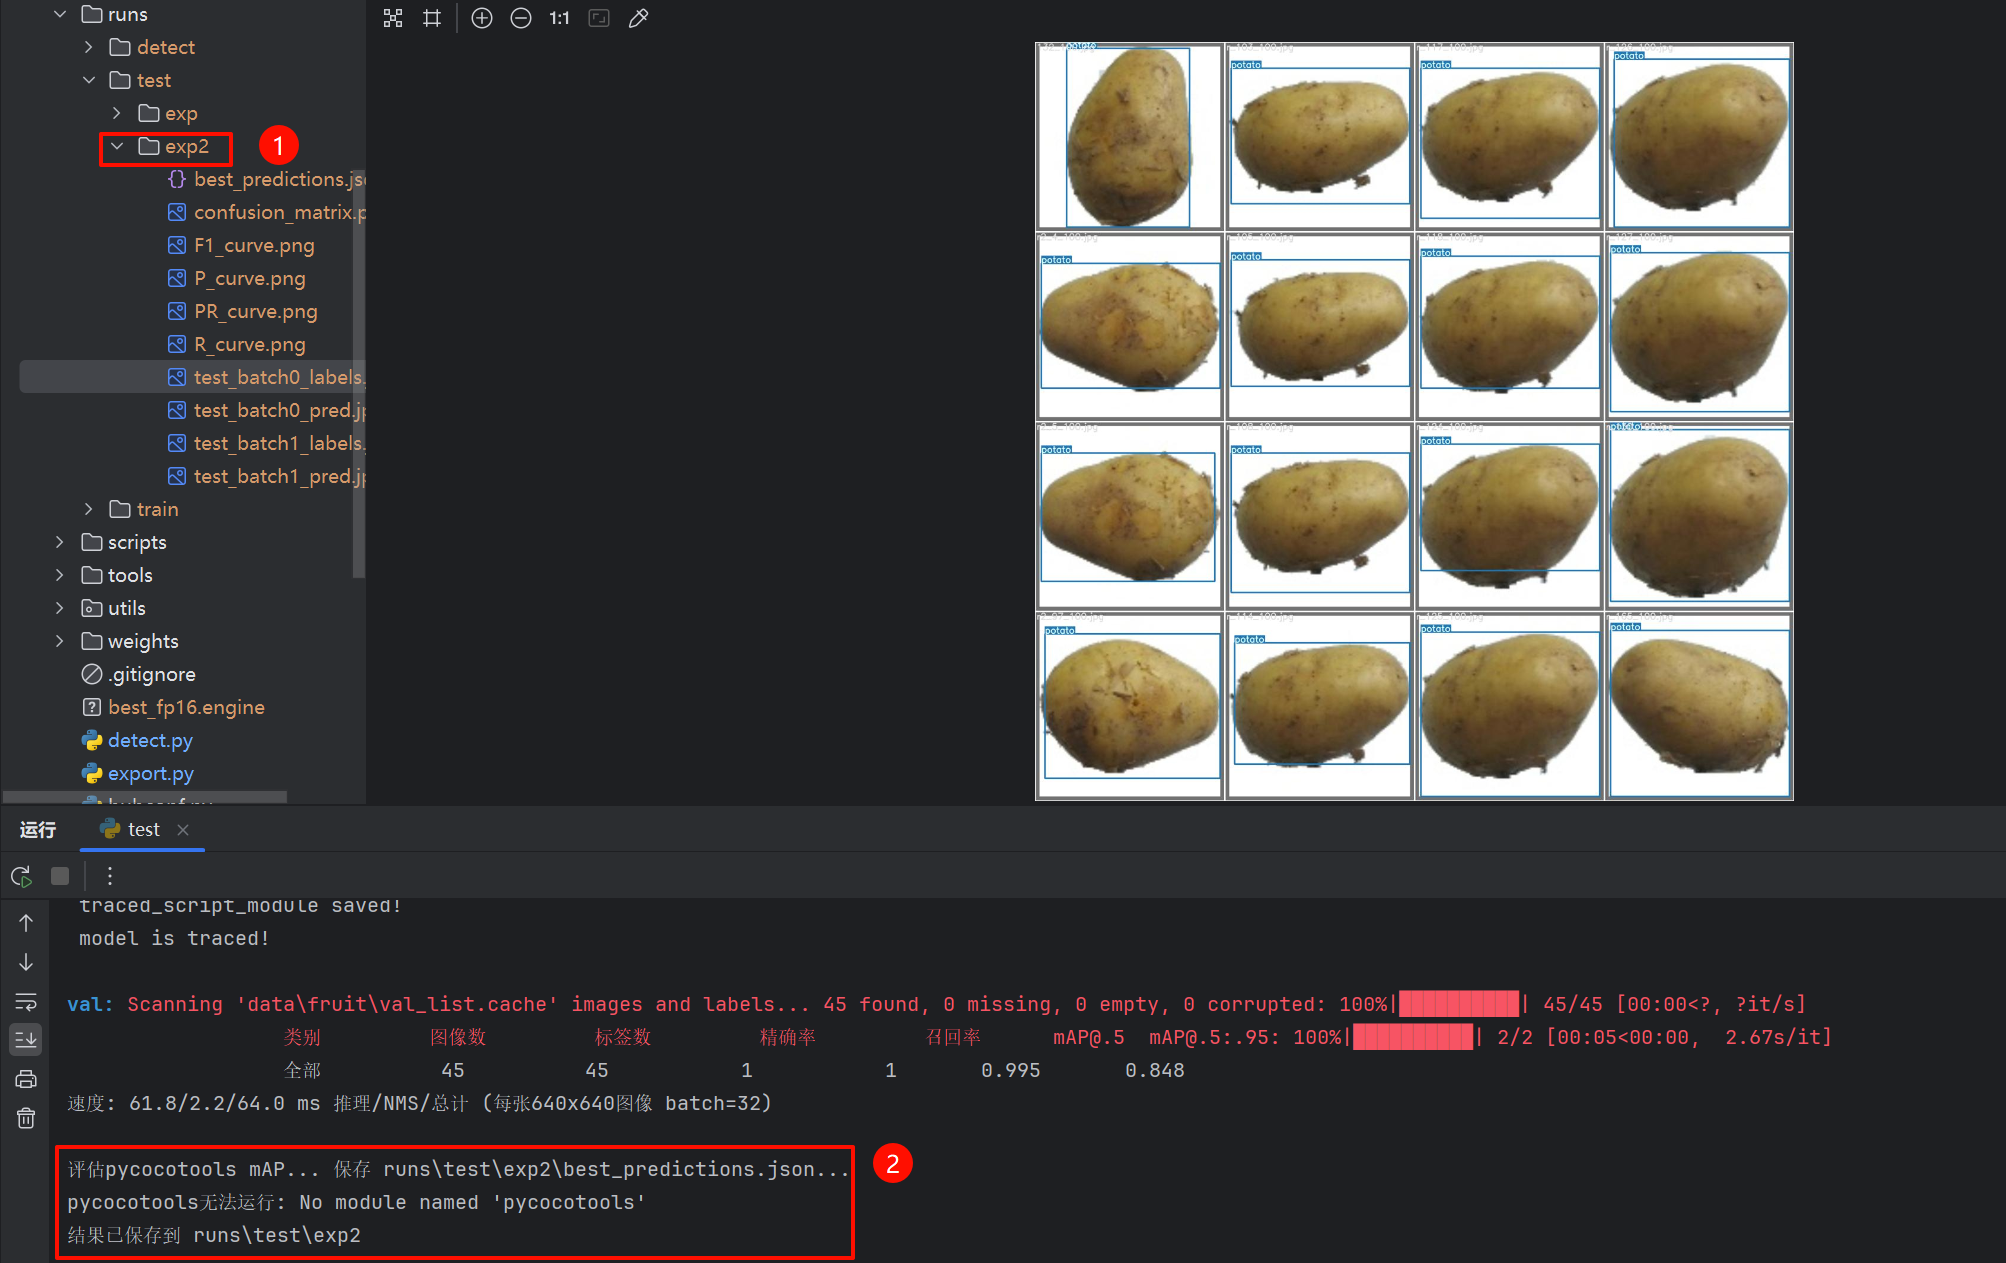2006x1263 pixels.
Task: Print the console output
Action: [26, 1079]
